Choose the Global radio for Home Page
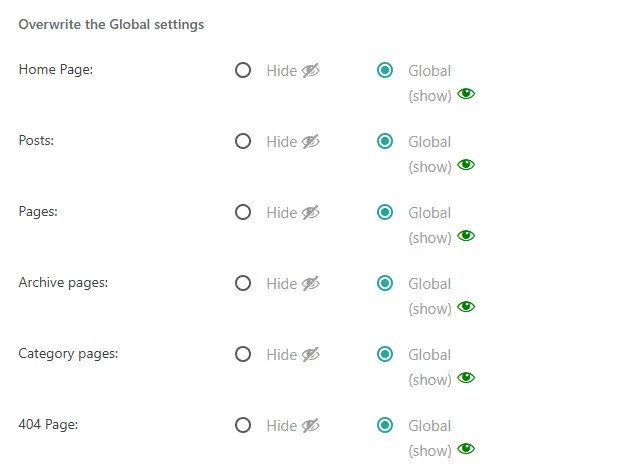Image resolution: width=634 pixels, height=471 pixels. 385,70
